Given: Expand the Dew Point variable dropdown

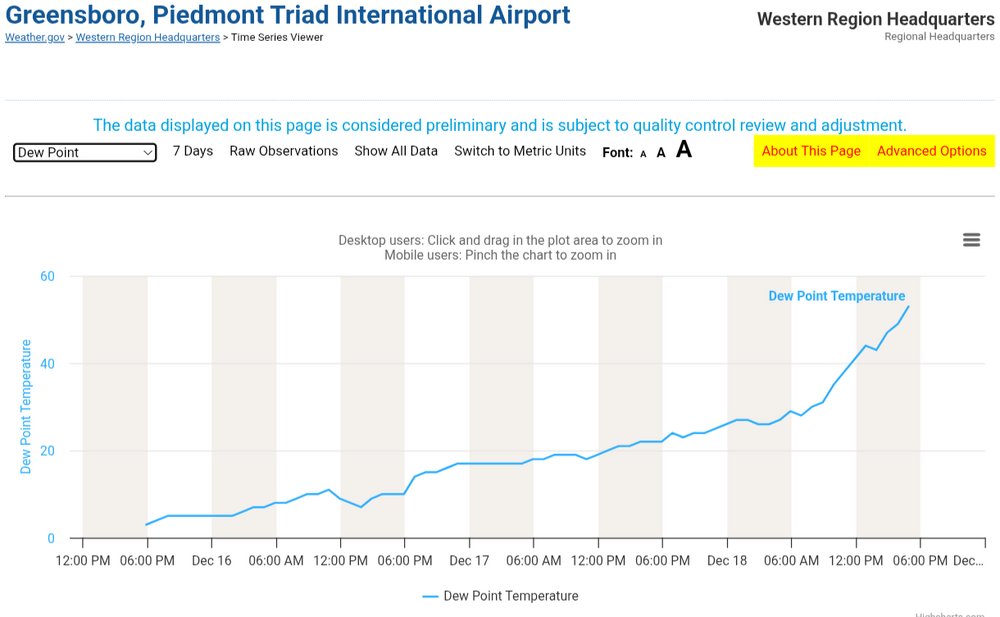Looking at the screenshot, I should tap(85, 152).
